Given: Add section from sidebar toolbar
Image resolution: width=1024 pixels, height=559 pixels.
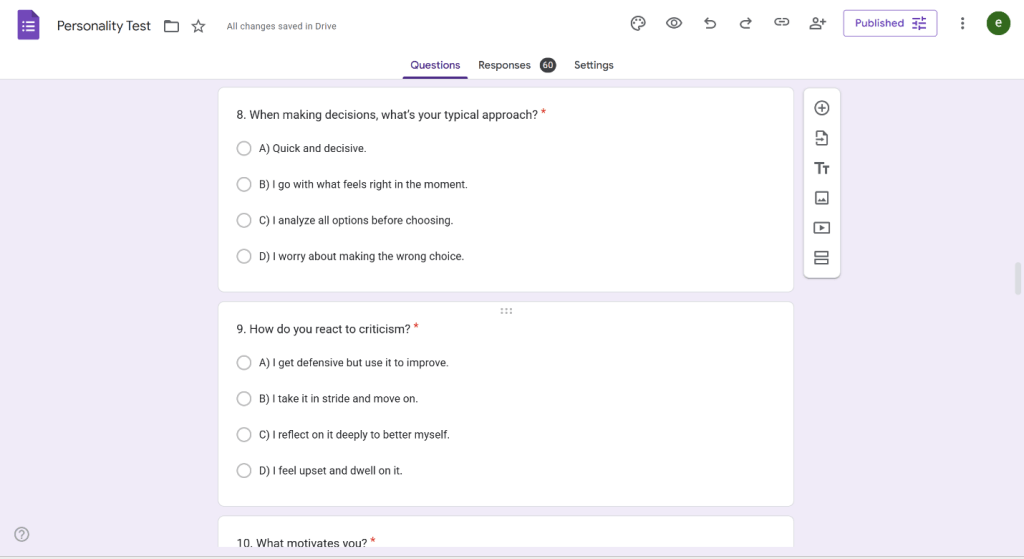Looking at the screenshot, I should [x=821, y=258].
